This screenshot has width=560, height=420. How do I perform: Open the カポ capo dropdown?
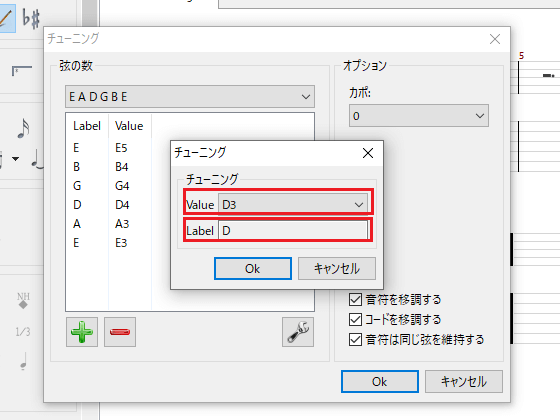click(x=419, y=116)
